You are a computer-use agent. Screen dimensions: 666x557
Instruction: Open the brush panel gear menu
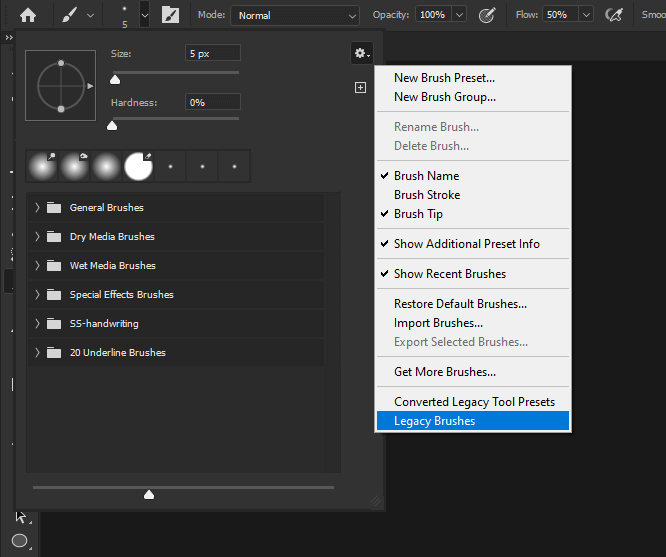[361, 53]
